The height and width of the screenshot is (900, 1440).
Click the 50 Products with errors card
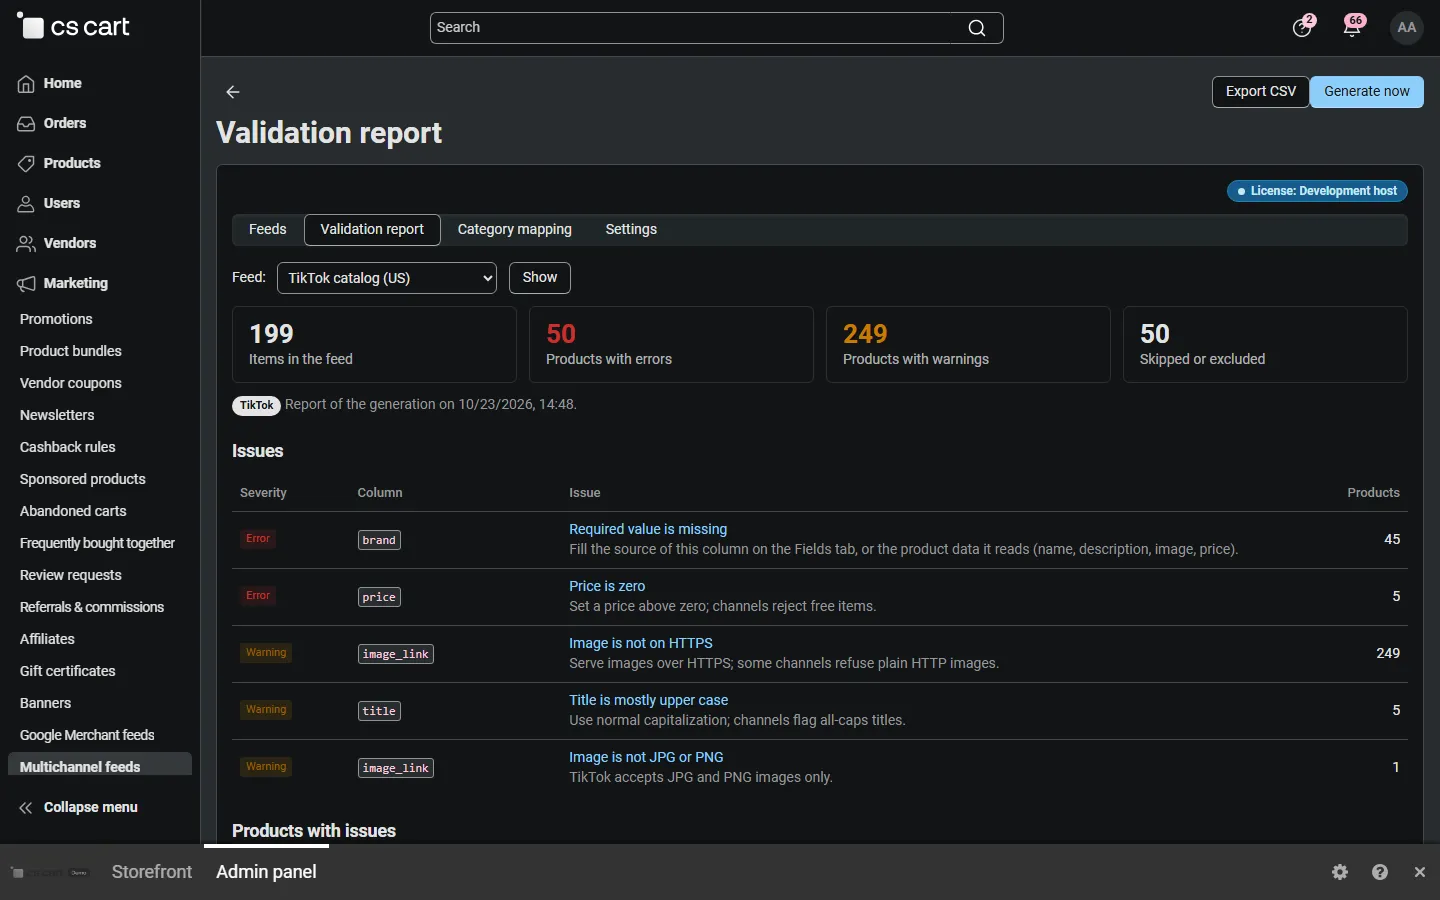(x=671, y=344)
